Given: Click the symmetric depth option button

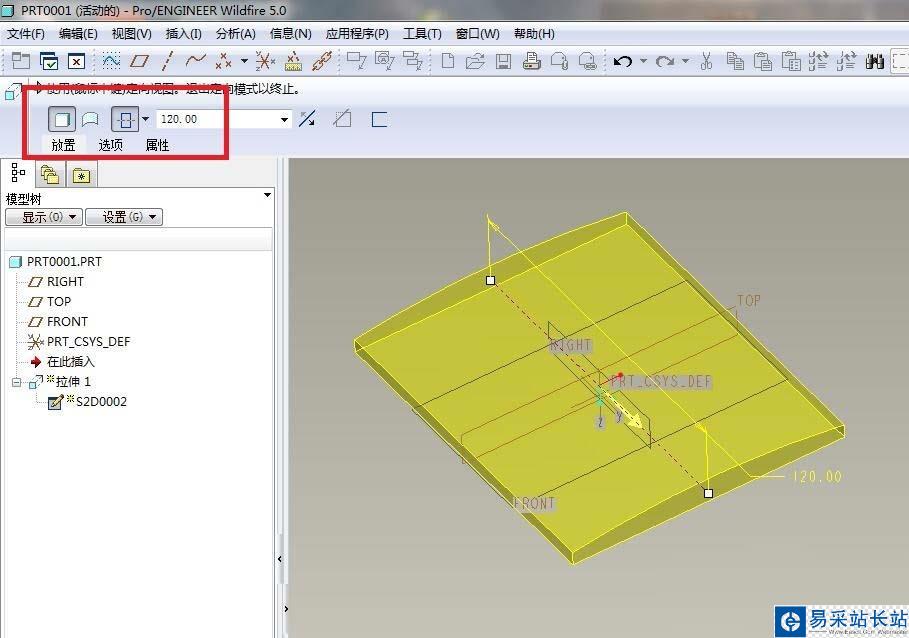Looking at the screenshot, I should 125,119.
